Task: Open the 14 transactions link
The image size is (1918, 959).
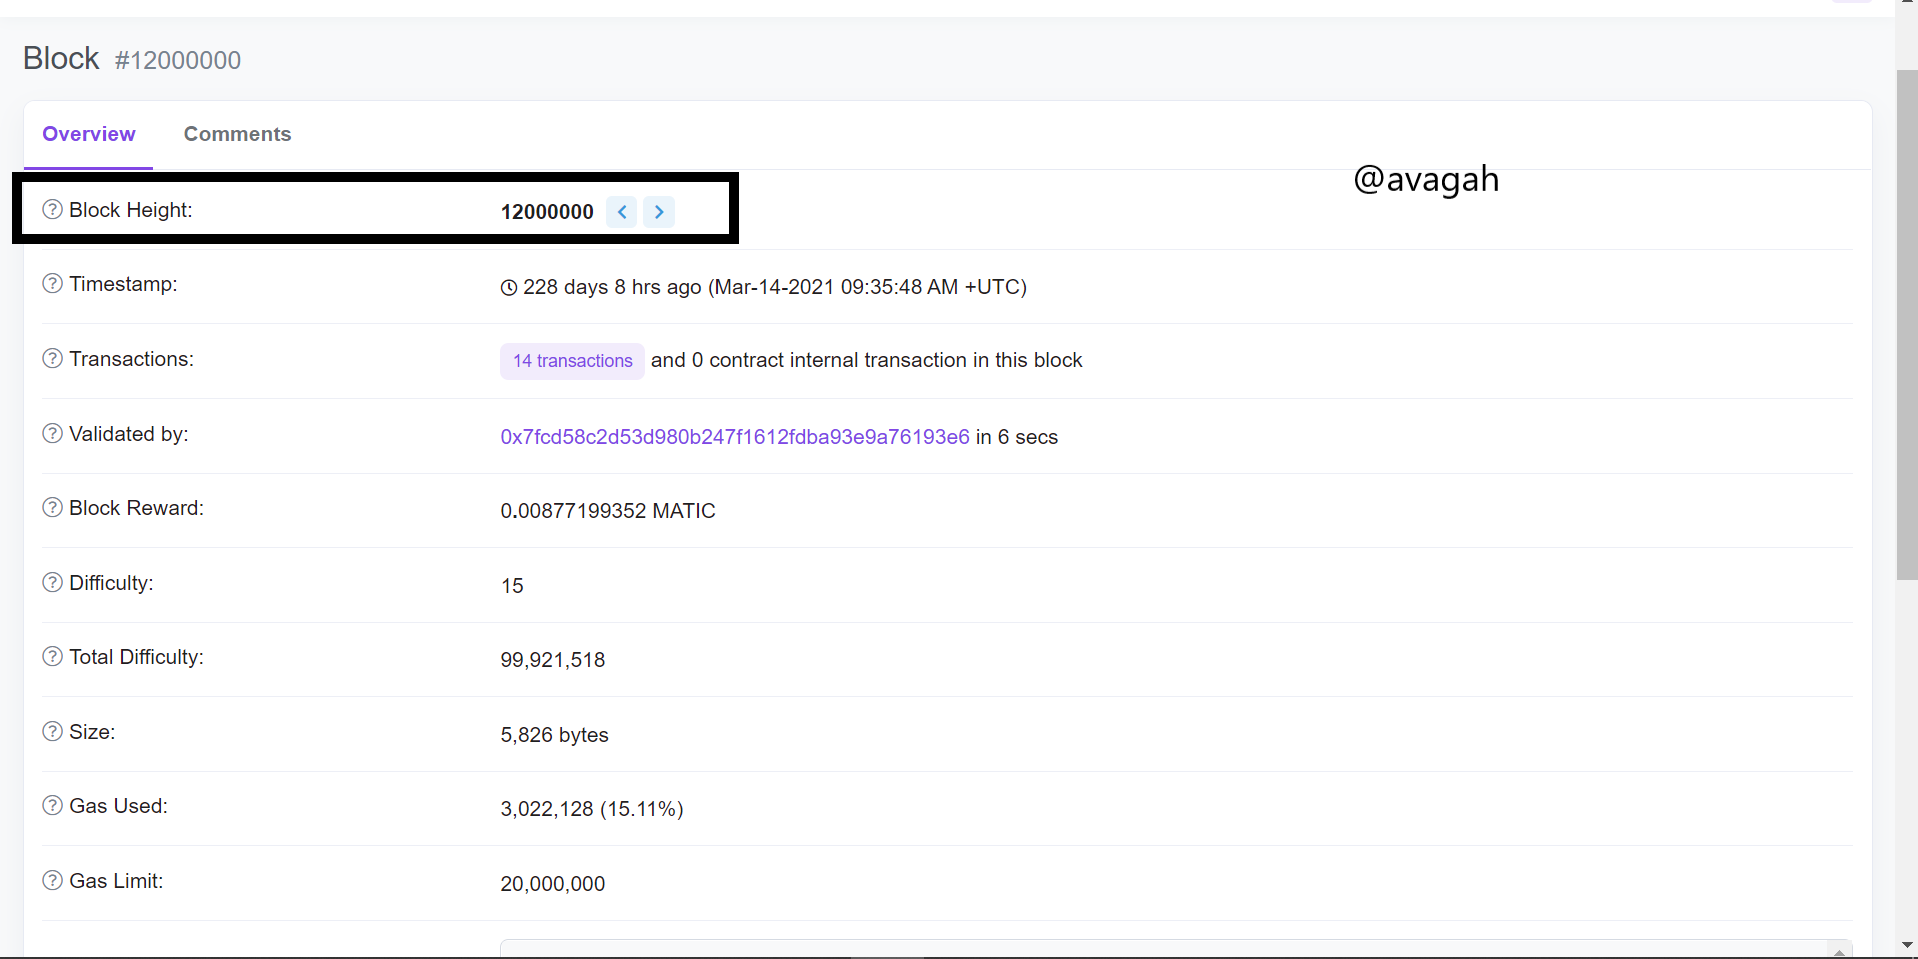Action: pos(572,361)
